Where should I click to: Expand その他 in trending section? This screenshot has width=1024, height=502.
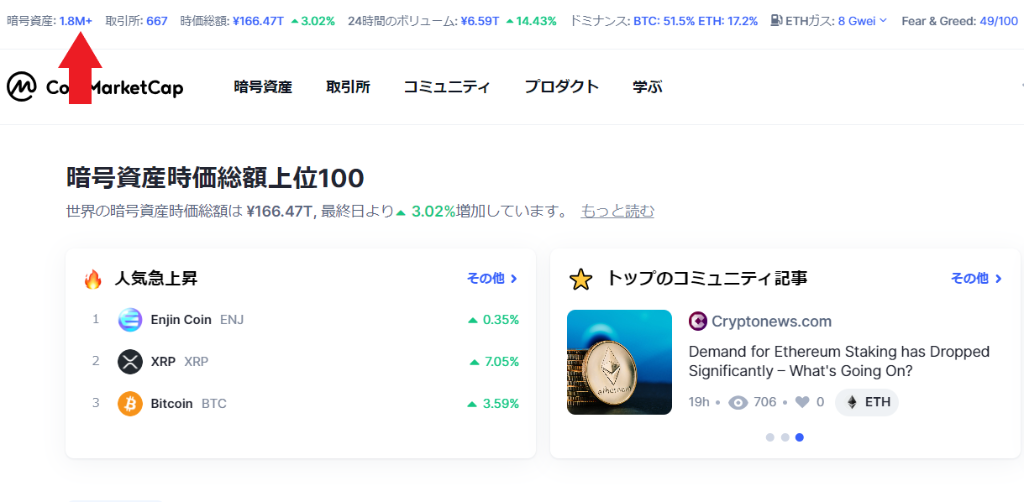pyautogui.click(x=492, y=279)
